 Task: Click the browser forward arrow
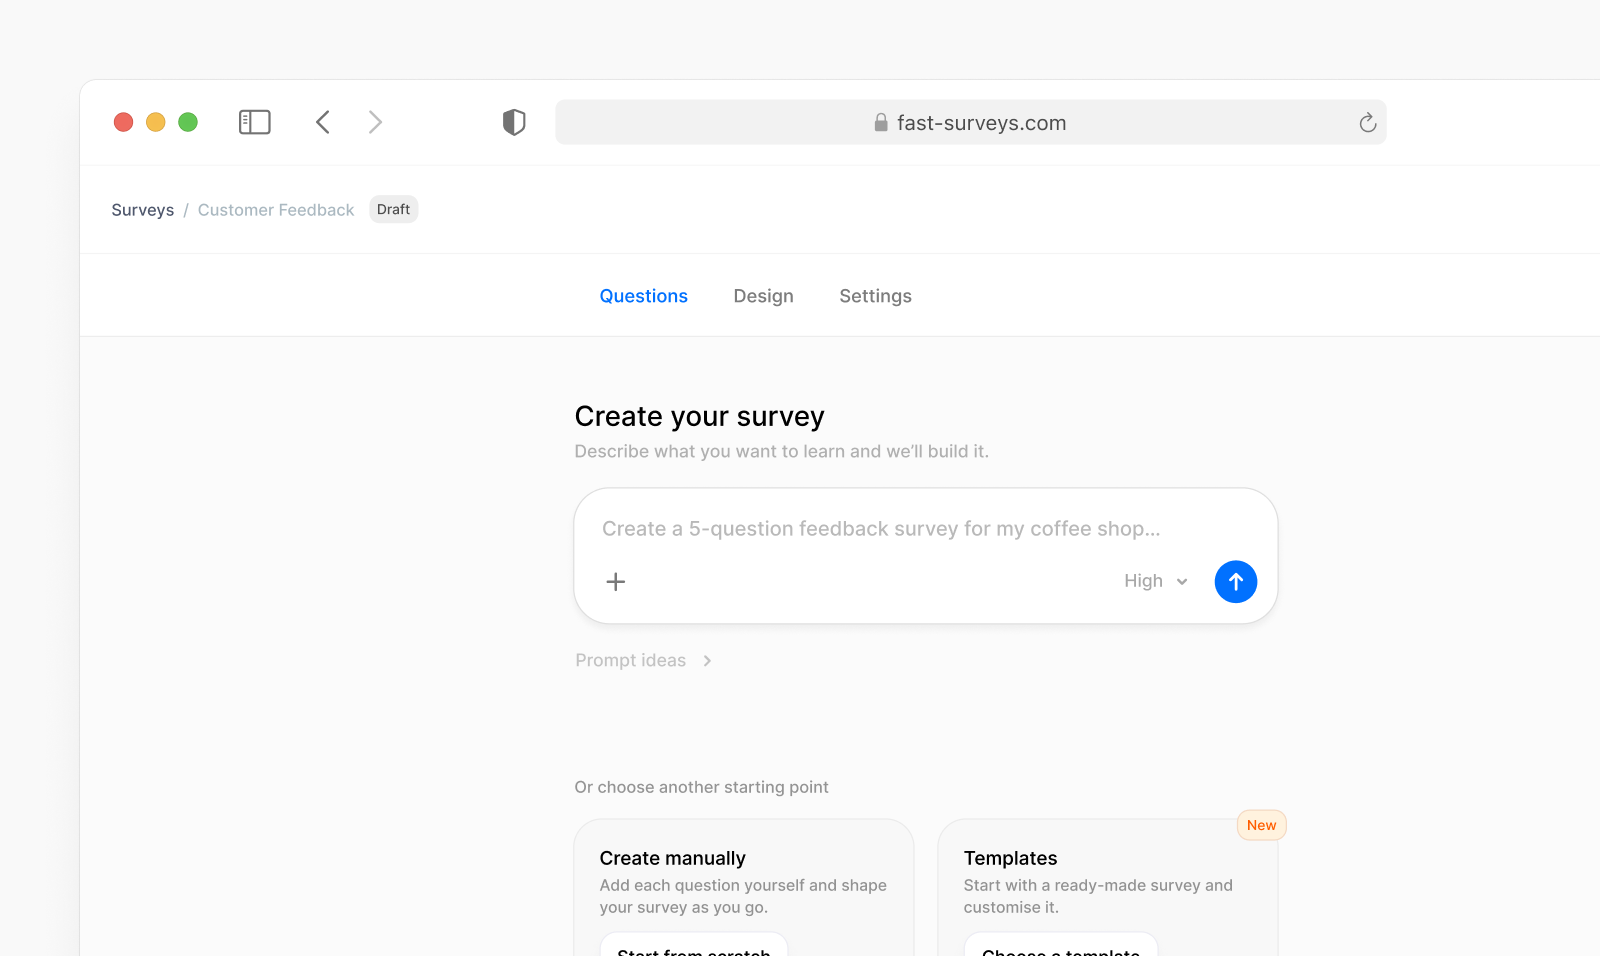pos(375,122)
